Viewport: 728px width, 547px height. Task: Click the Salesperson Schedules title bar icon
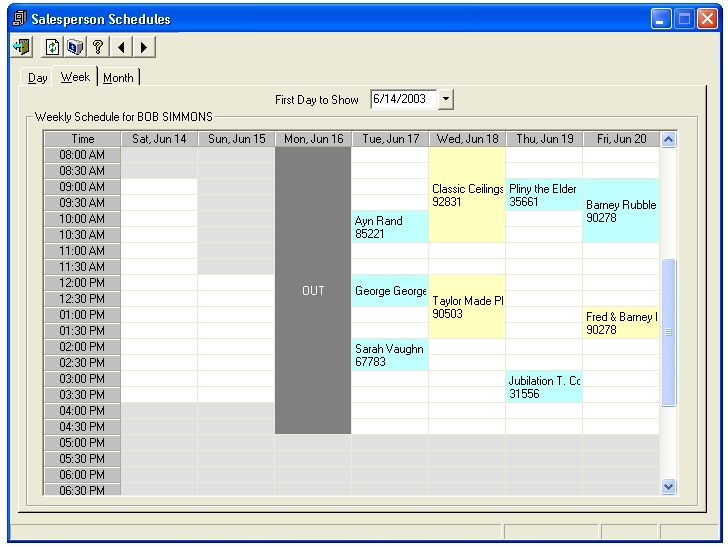pyautogui.click(x=20, y=19)
